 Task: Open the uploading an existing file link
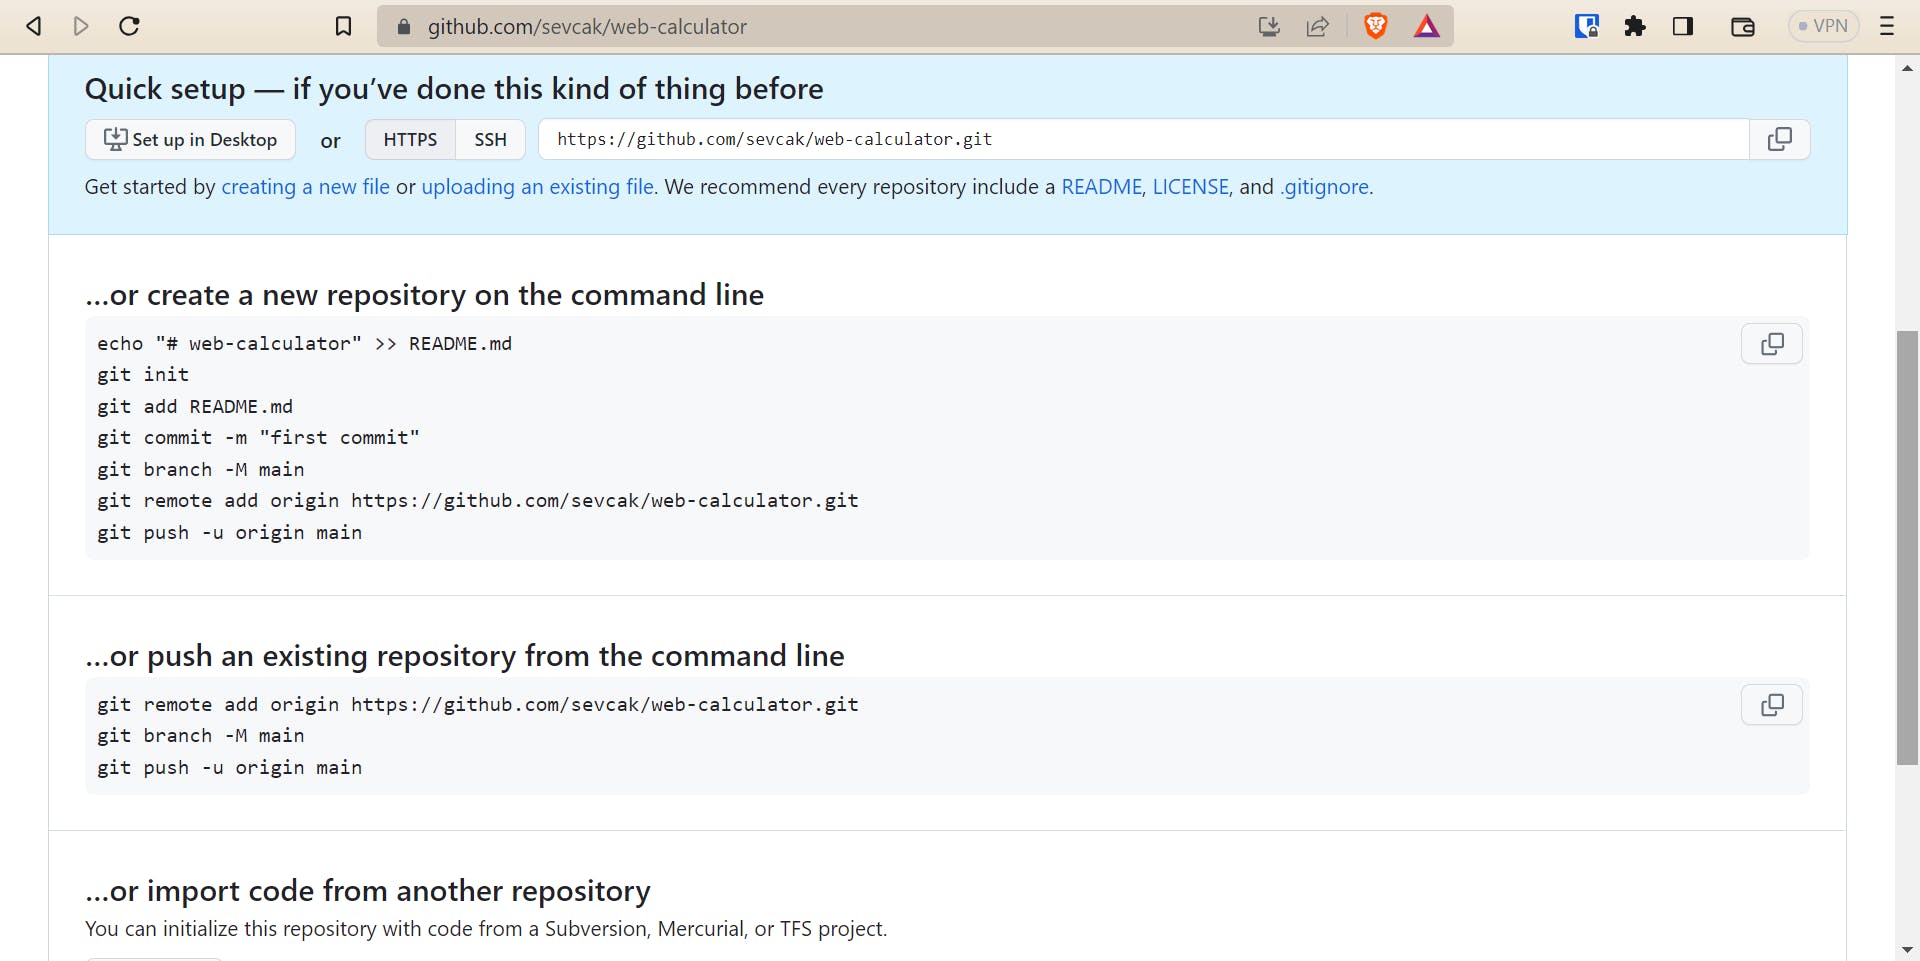tap(538, 187)
